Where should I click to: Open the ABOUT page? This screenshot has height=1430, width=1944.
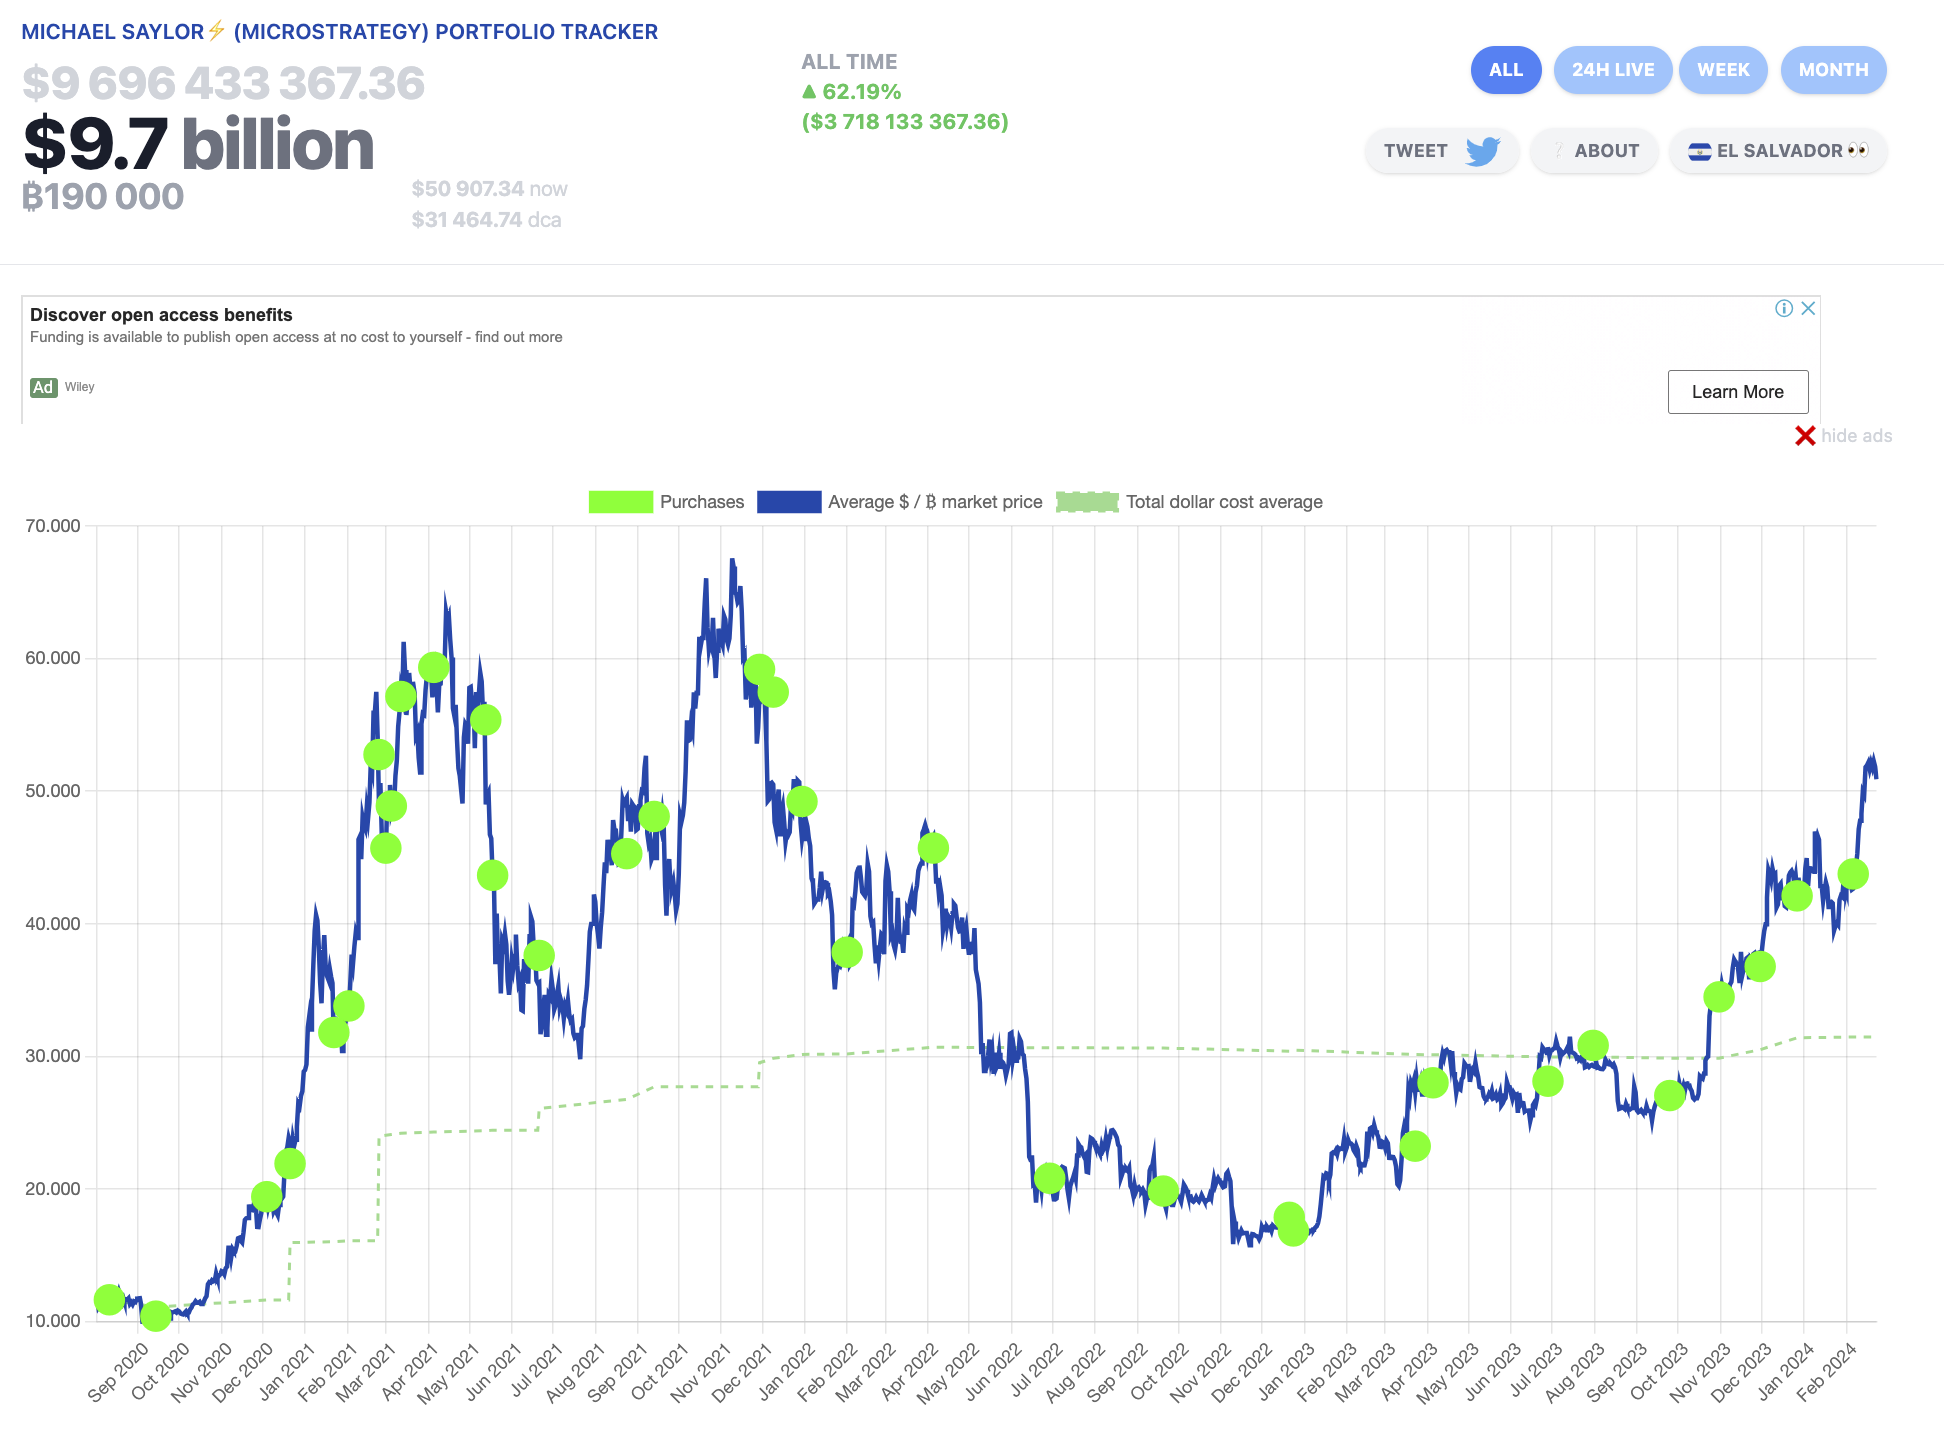coord(1594,151)
